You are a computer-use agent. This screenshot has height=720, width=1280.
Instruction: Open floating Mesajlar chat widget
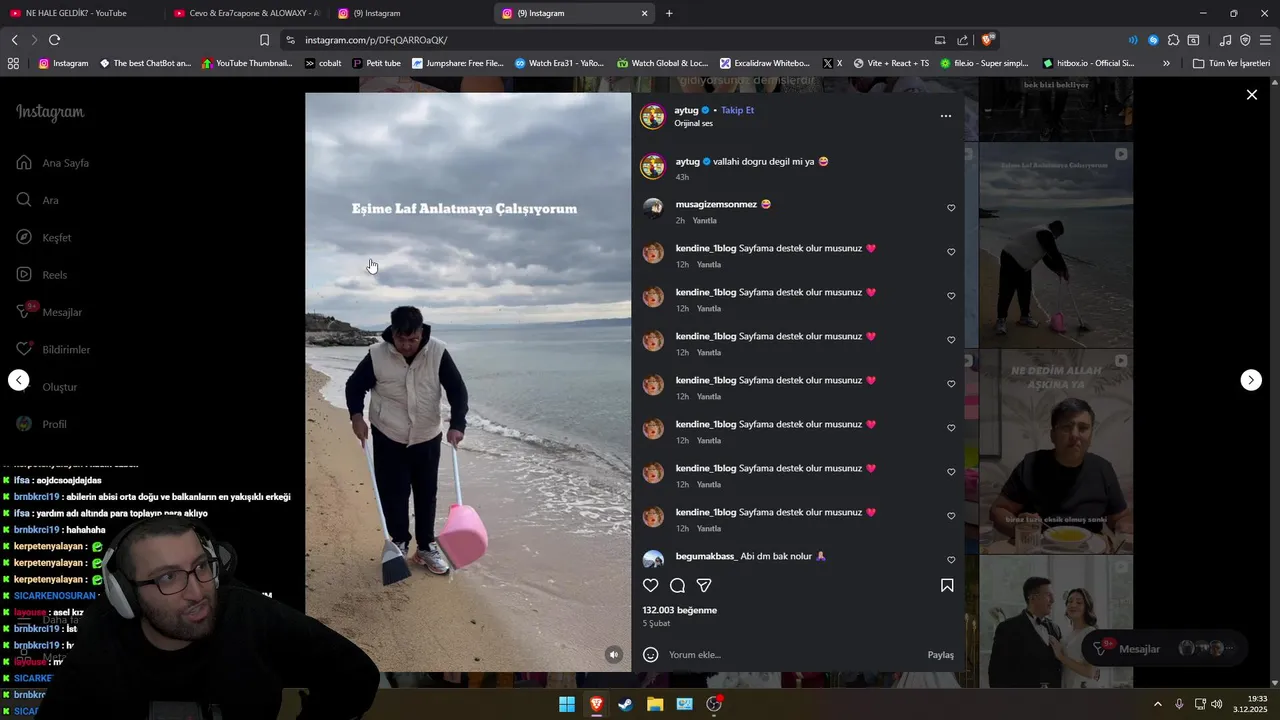1164,648
